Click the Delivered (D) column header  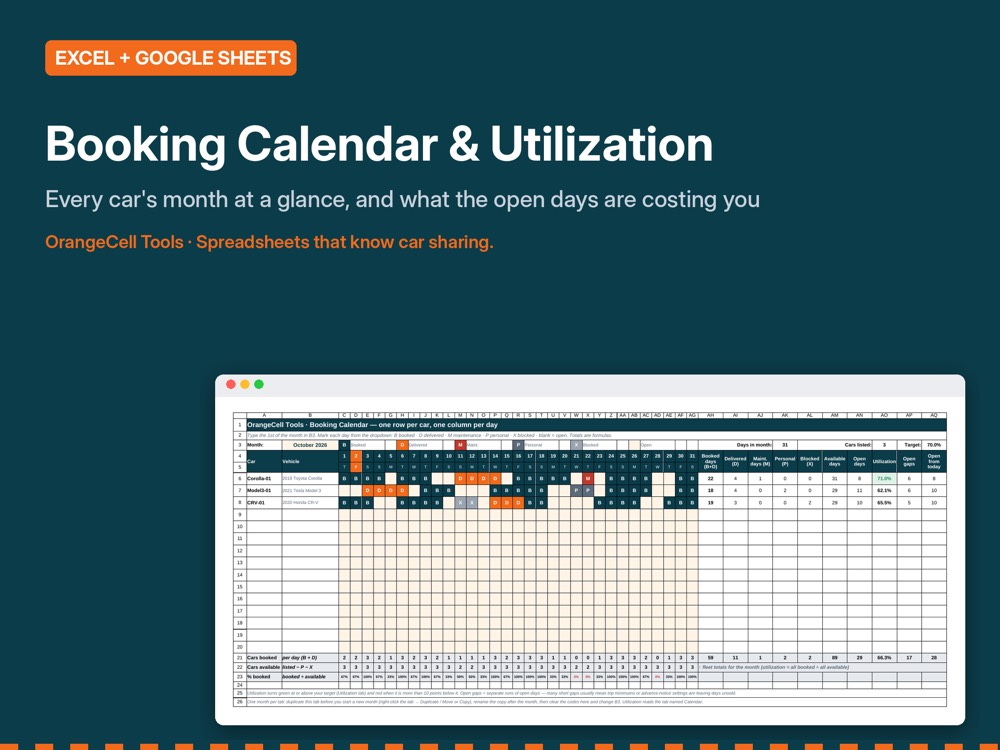point(735,461)
